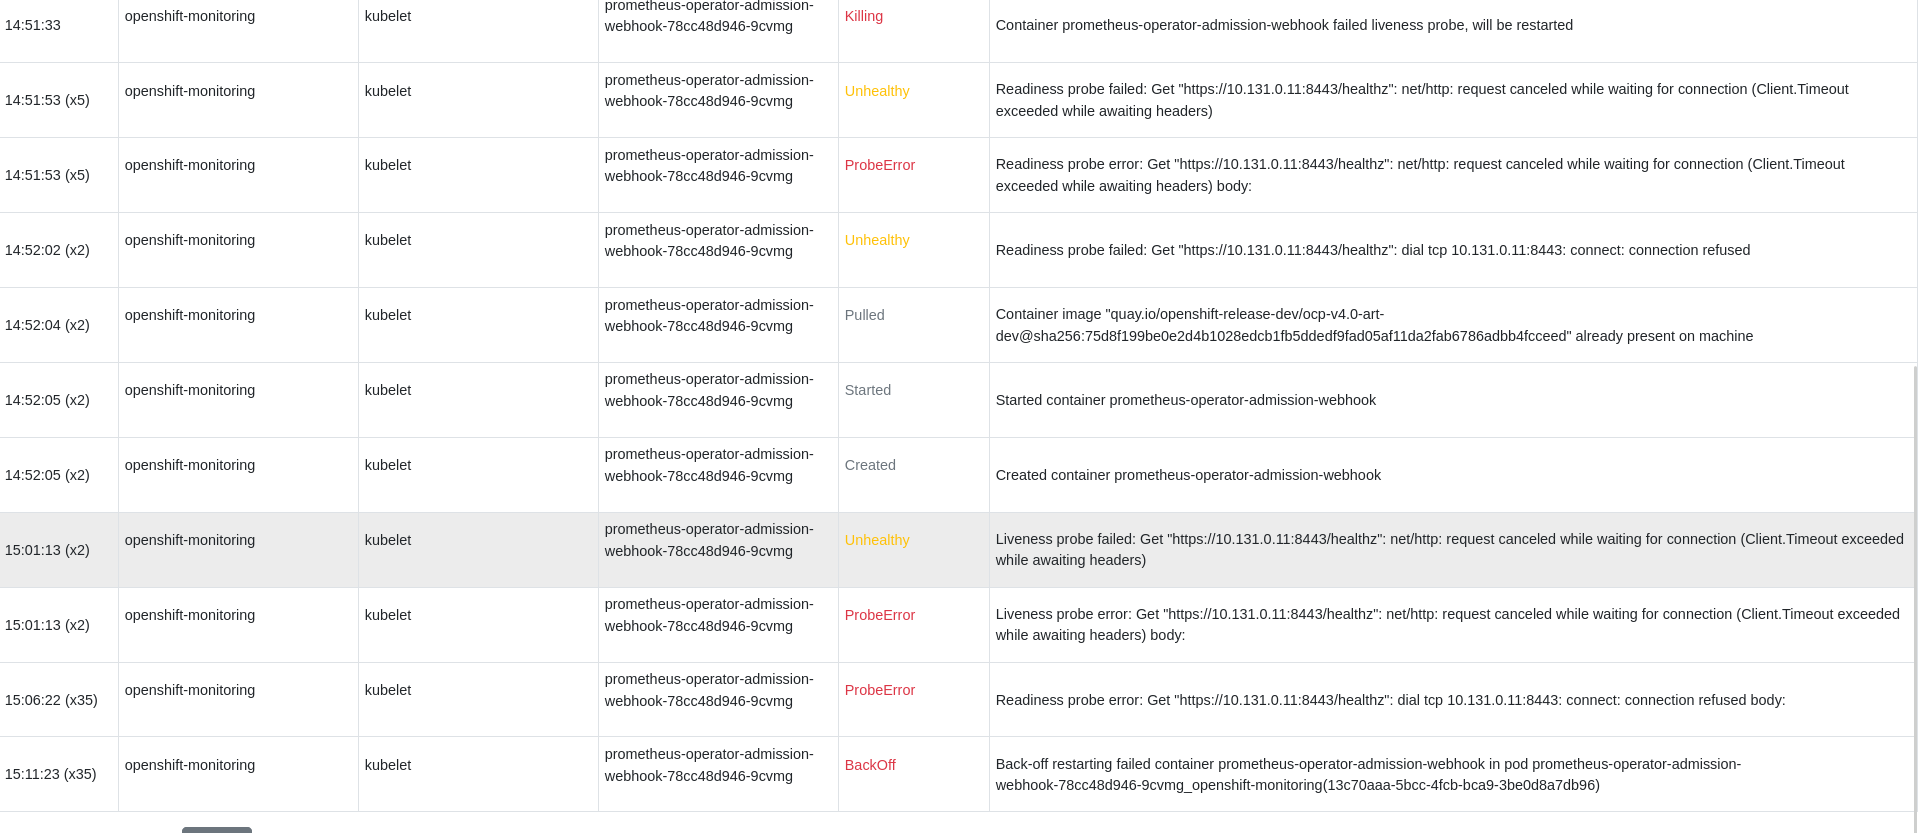
Task: Click the 14:51:33 timestamp cell
Action: click(33, 25)
